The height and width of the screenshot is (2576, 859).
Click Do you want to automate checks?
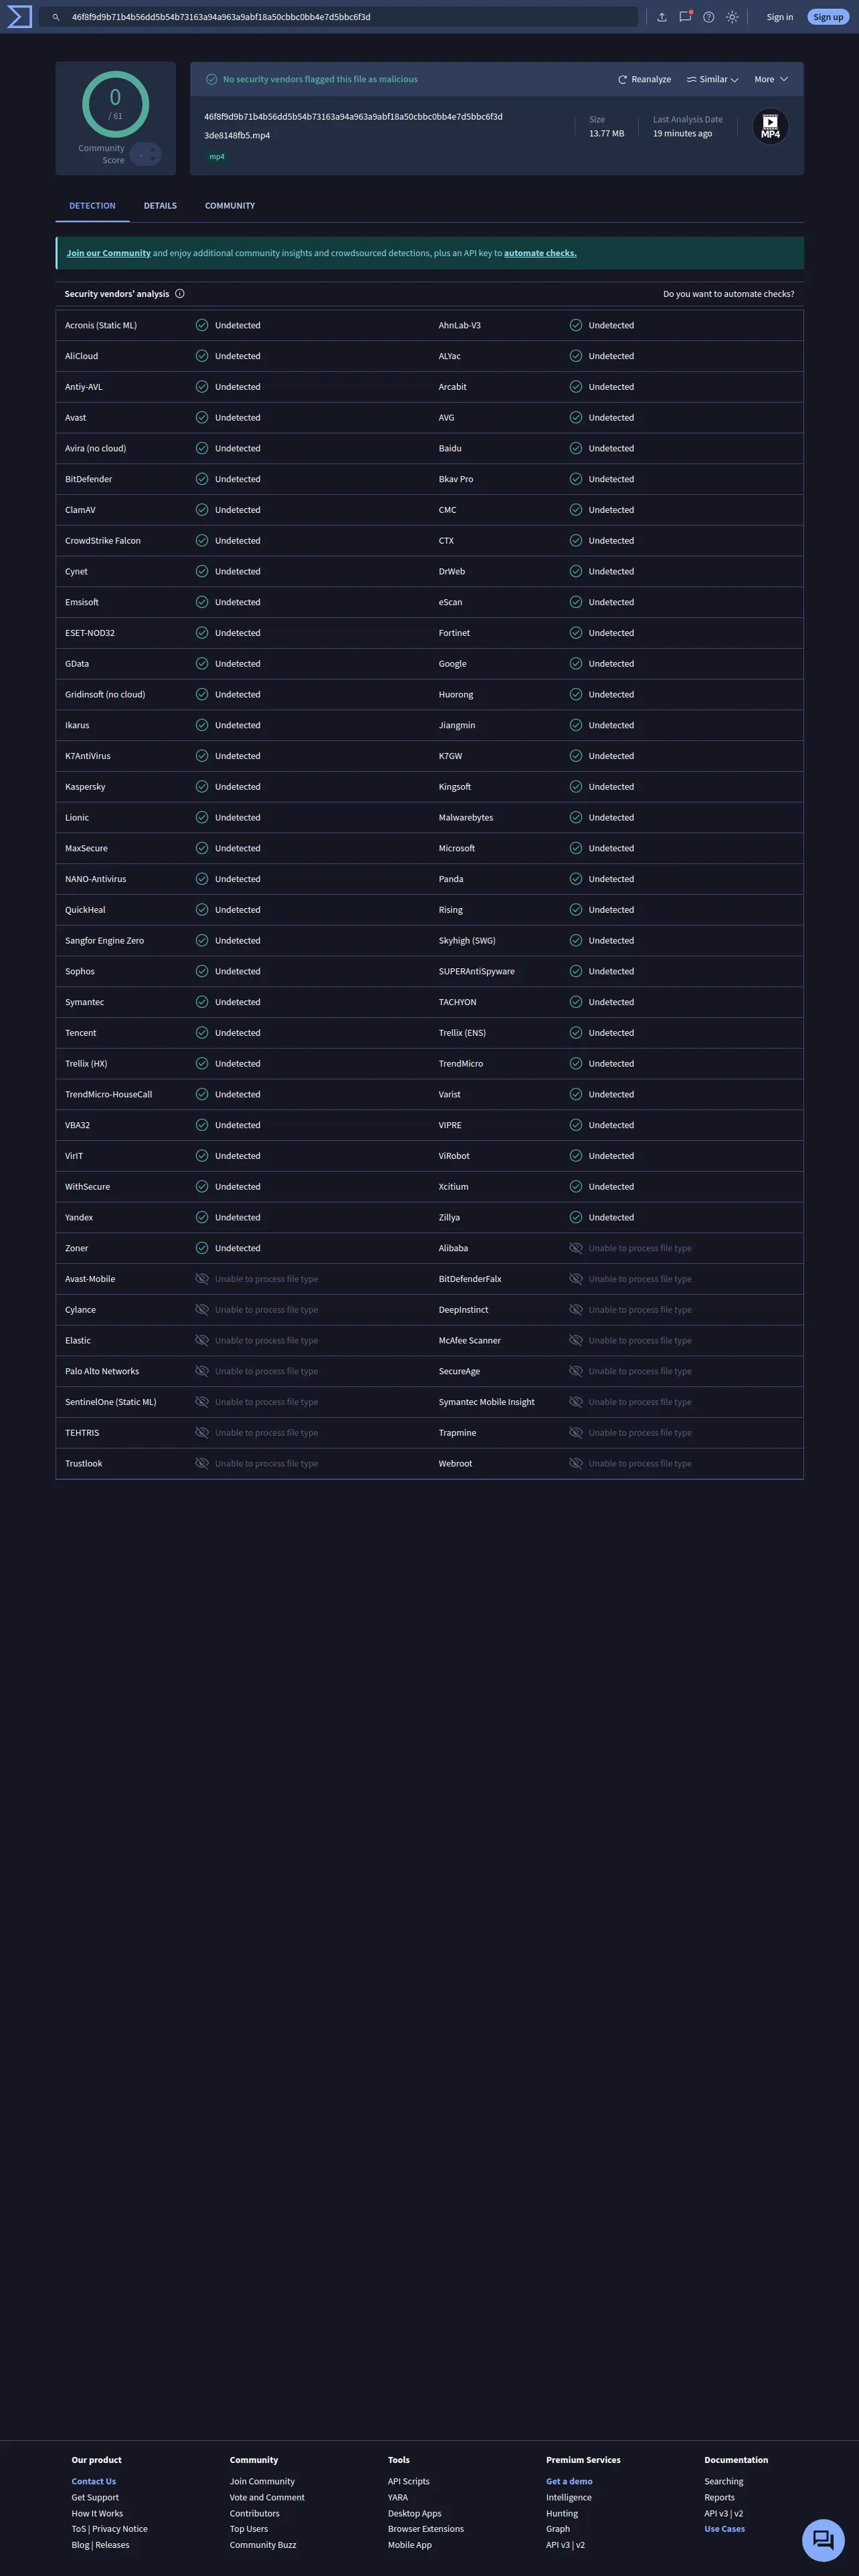click(x=729, y=294)
